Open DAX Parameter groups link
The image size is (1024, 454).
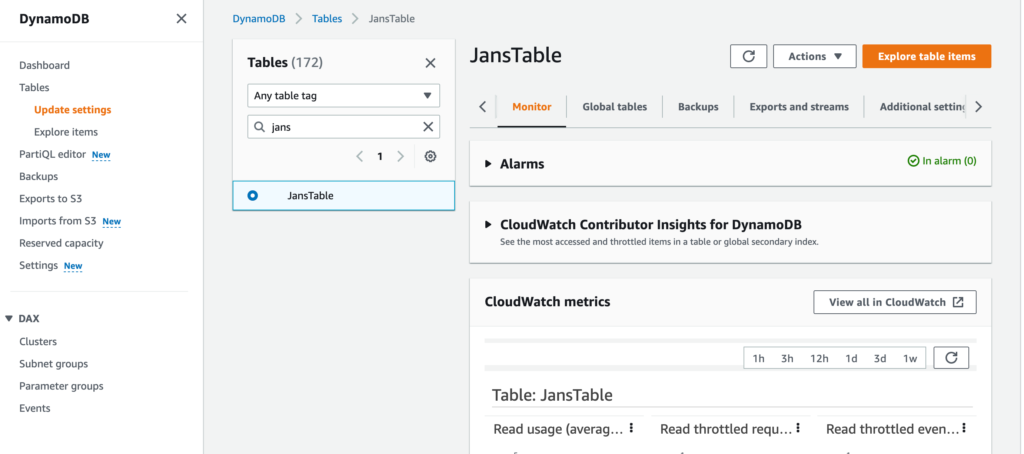pos(61,386)
